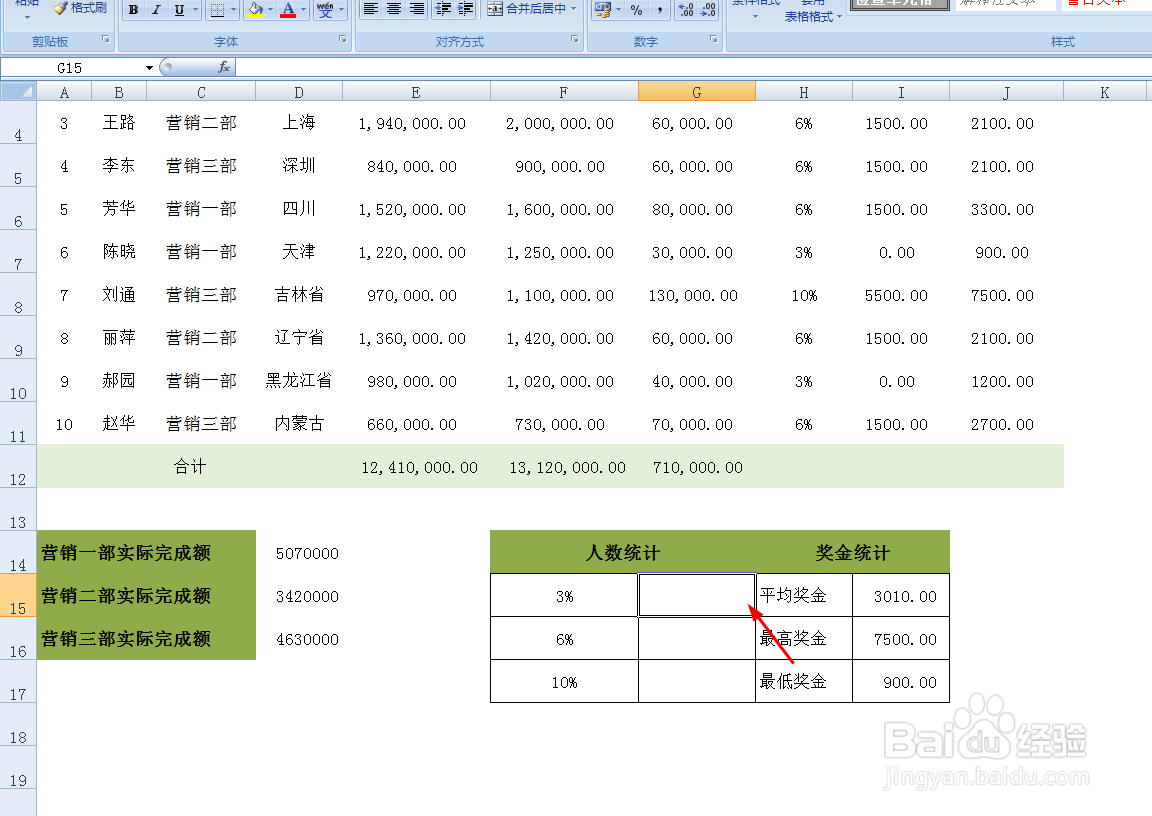This screenshot has height=816, width=1152.
Task: Open underline style dropdown arrow
Action: click(195, 10)
